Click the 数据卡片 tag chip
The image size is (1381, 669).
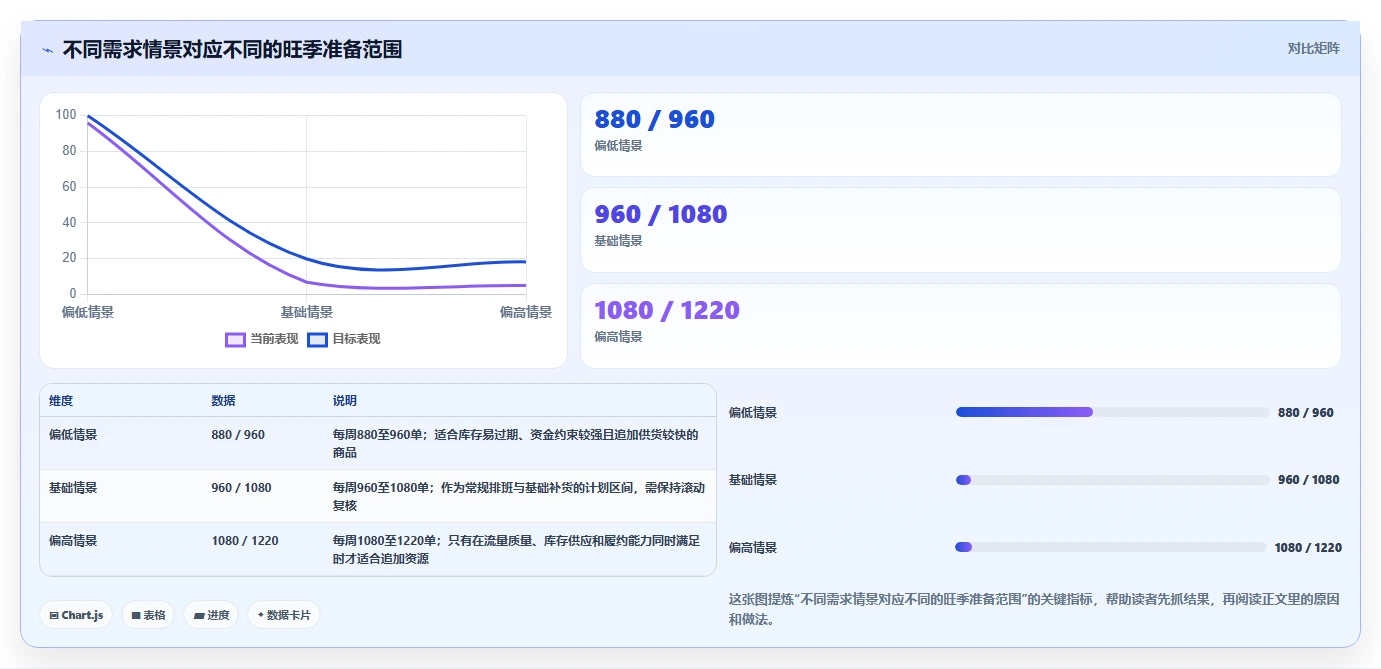point(284,615)
